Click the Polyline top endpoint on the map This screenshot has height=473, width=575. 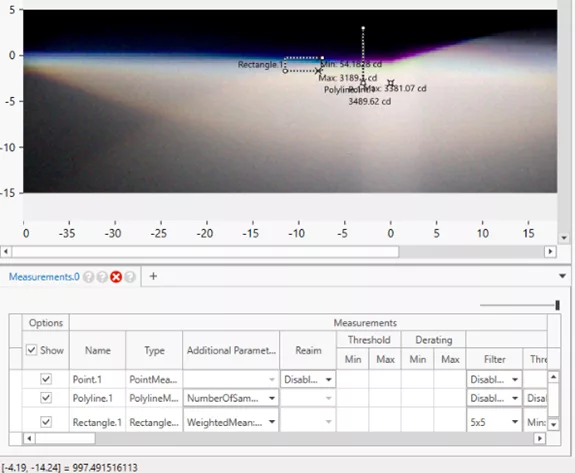pyautogui.click(x=363, y=28)
